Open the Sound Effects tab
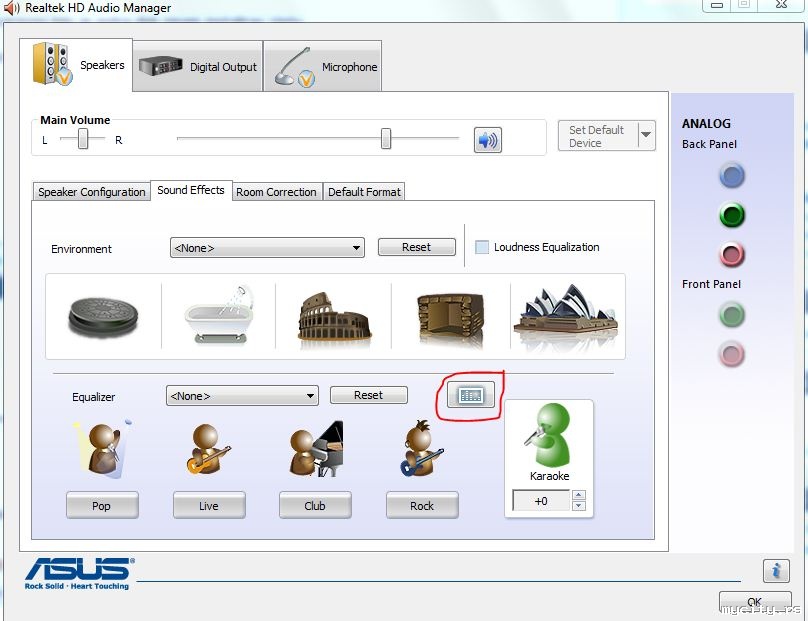 (191, 190)
